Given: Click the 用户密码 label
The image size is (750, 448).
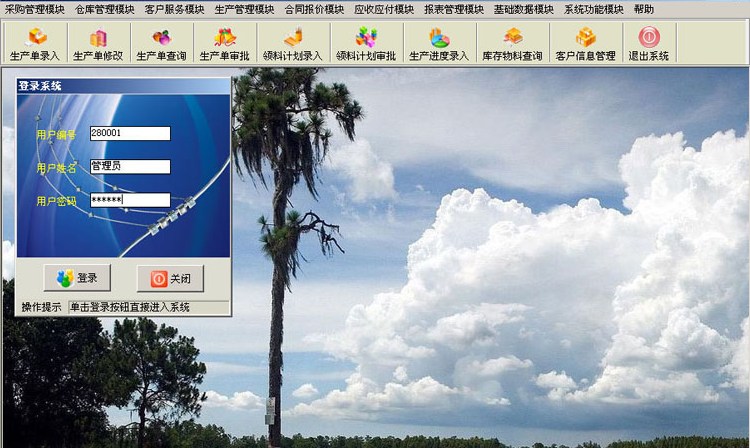Looking at the screenshot, I should pyautogui.click(x=56, y=201).
